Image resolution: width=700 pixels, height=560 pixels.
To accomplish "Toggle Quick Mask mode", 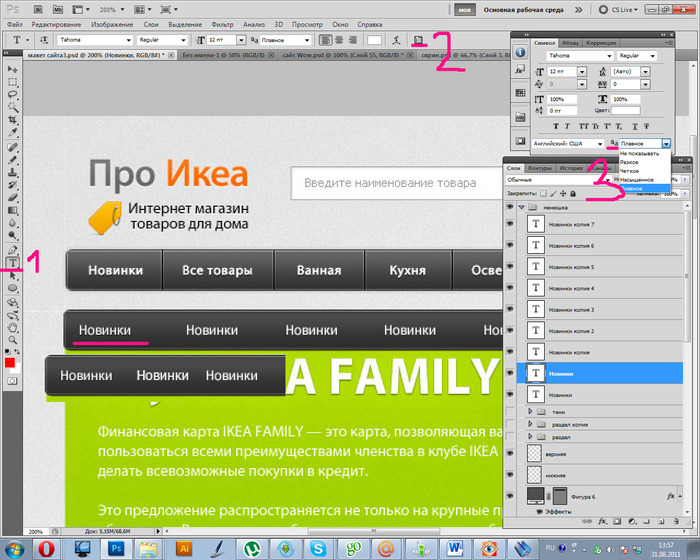I will (x=12, y=381).
